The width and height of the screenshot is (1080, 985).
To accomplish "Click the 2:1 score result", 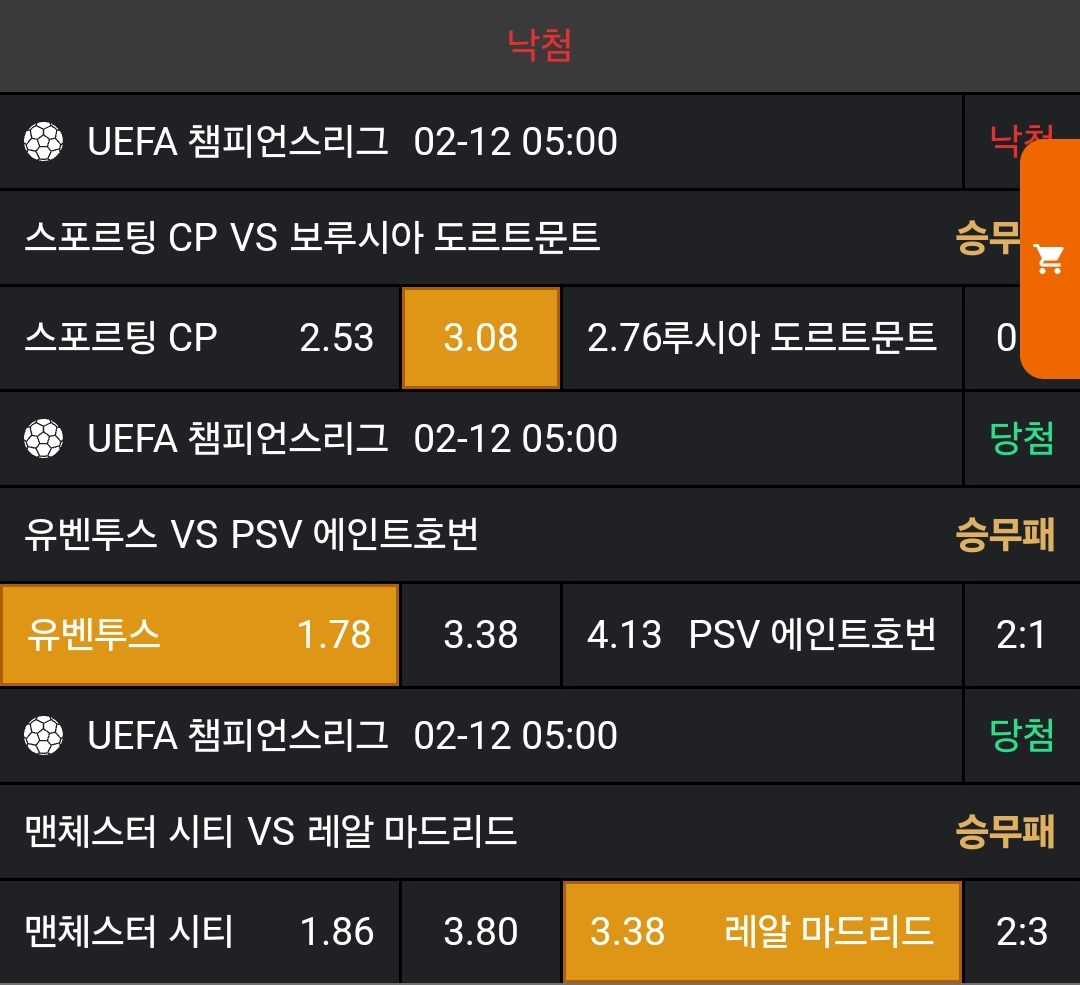I will pyautogui.click(x=1021, y=635).
